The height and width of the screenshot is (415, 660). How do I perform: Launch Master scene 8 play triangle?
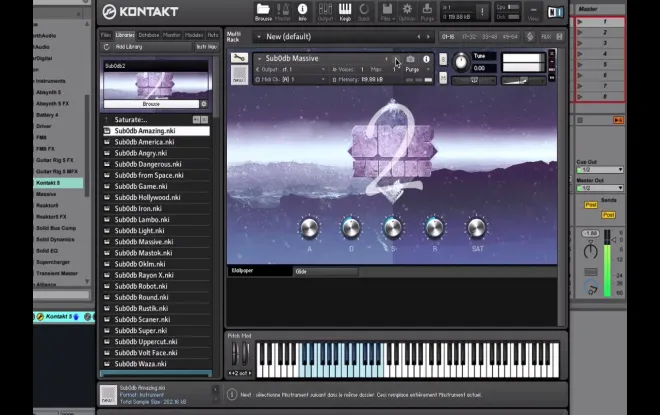580,97
